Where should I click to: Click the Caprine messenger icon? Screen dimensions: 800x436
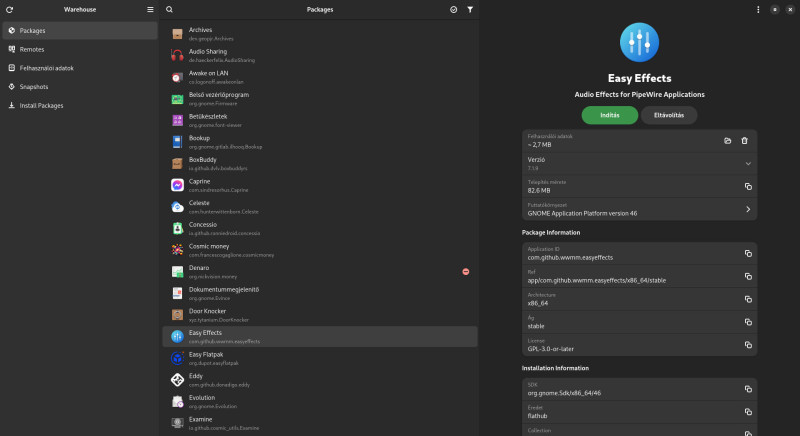click(x=177, y=185)
